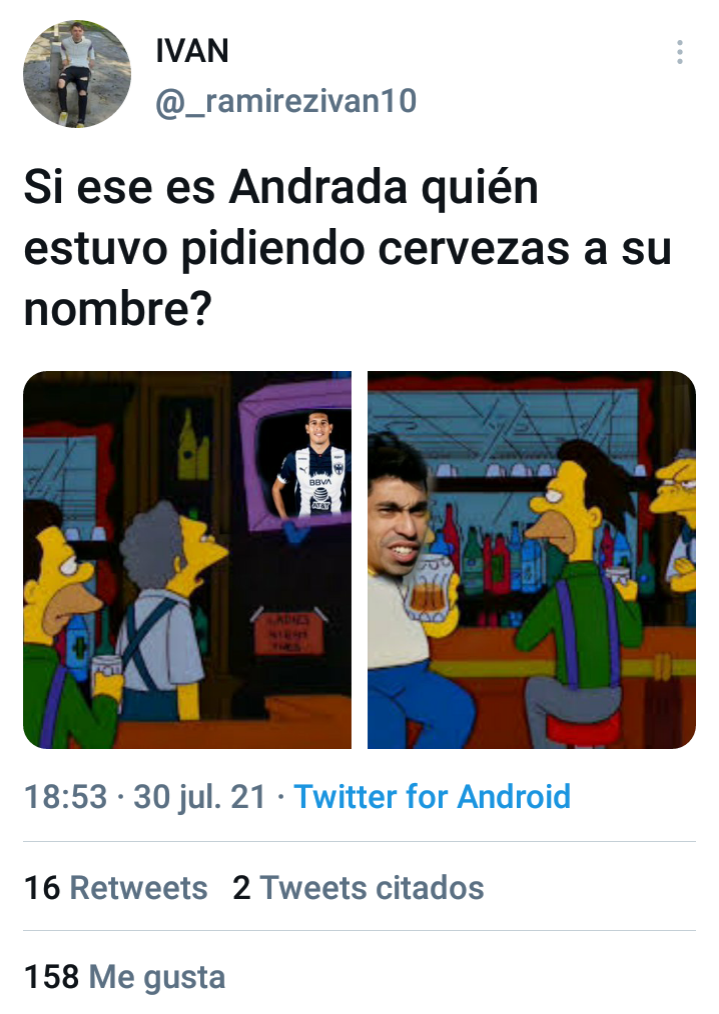719x1014 pixels.
Task: Show the 158 Me gusta list
Action: 125,976
